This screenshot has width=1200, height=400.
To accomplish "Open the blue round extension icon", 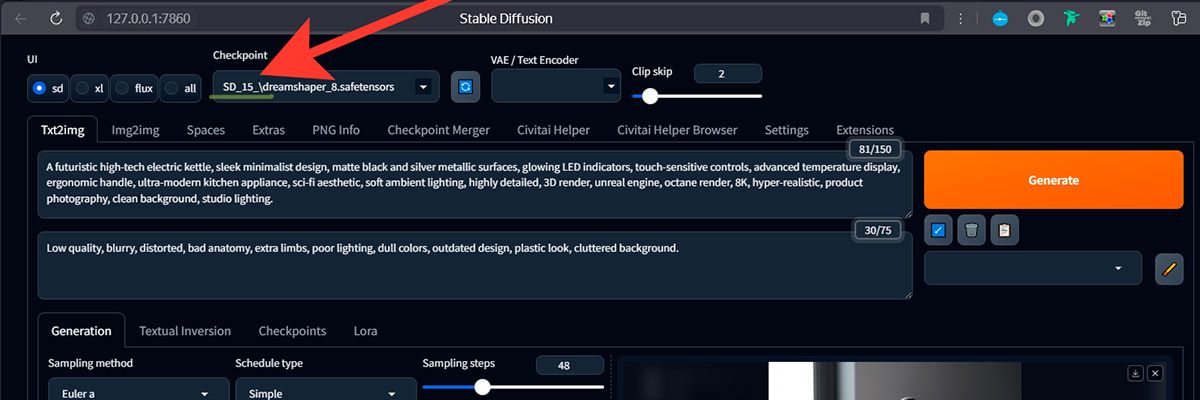I will [x=1001, y=18].
